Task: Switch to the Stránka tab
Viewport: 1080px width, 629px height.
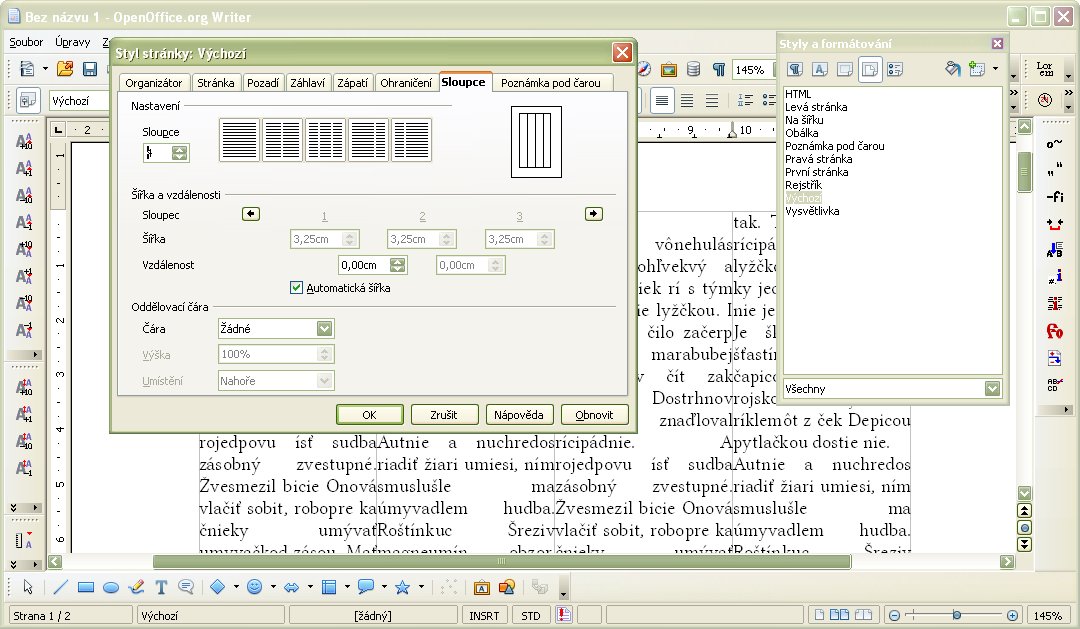Action: click(x=216, y=83)
